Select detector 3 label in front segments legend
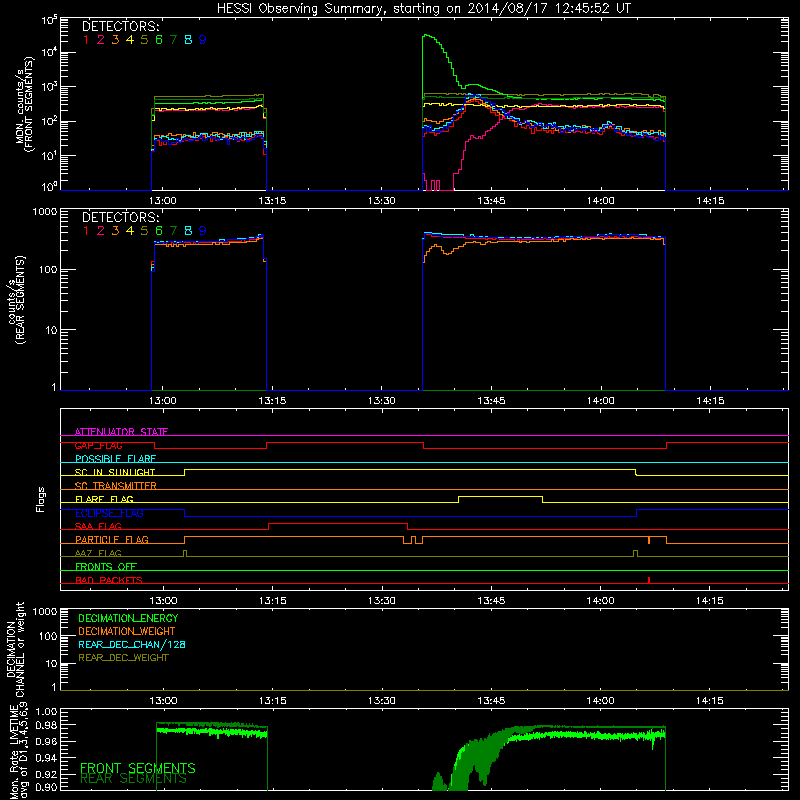Viewport: 800px width, 800px height. pos(115,40)
